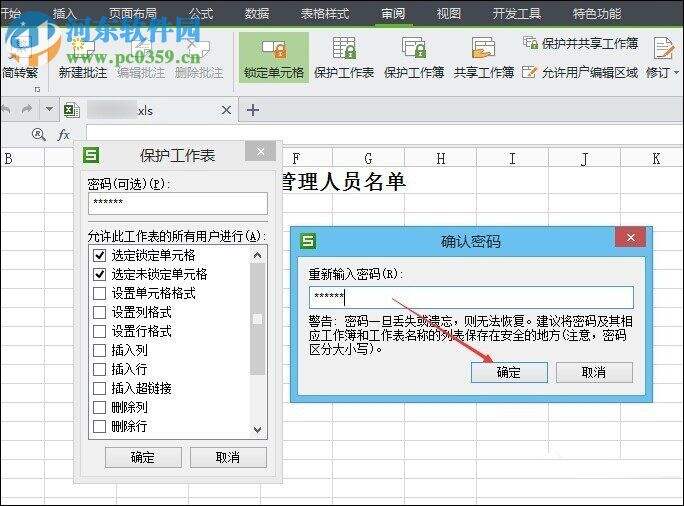Switch to the Insert (插入) ribbon tab

(64, 14)
